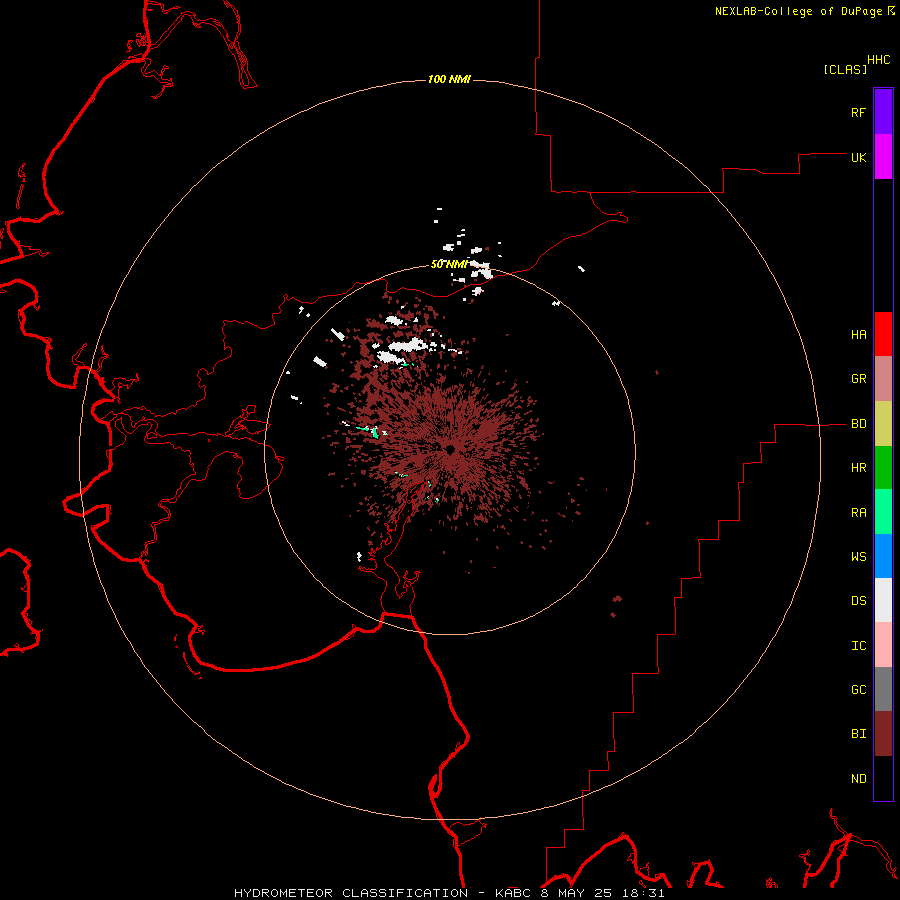This screenshot has width=900, height=900.
Task: Click the HA legend label
Action: tap(858, 335)
